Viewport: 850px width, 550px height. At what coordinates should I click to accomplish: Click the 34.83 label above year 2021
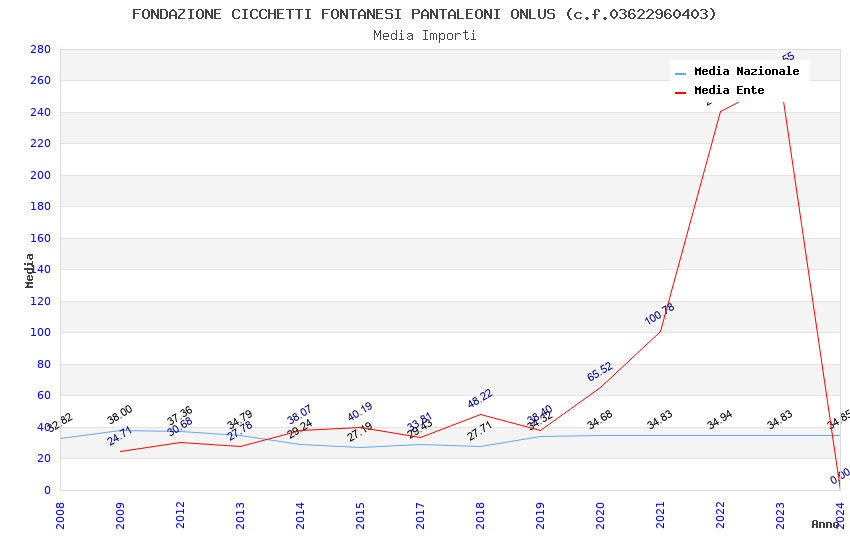[x=660, y=420]
